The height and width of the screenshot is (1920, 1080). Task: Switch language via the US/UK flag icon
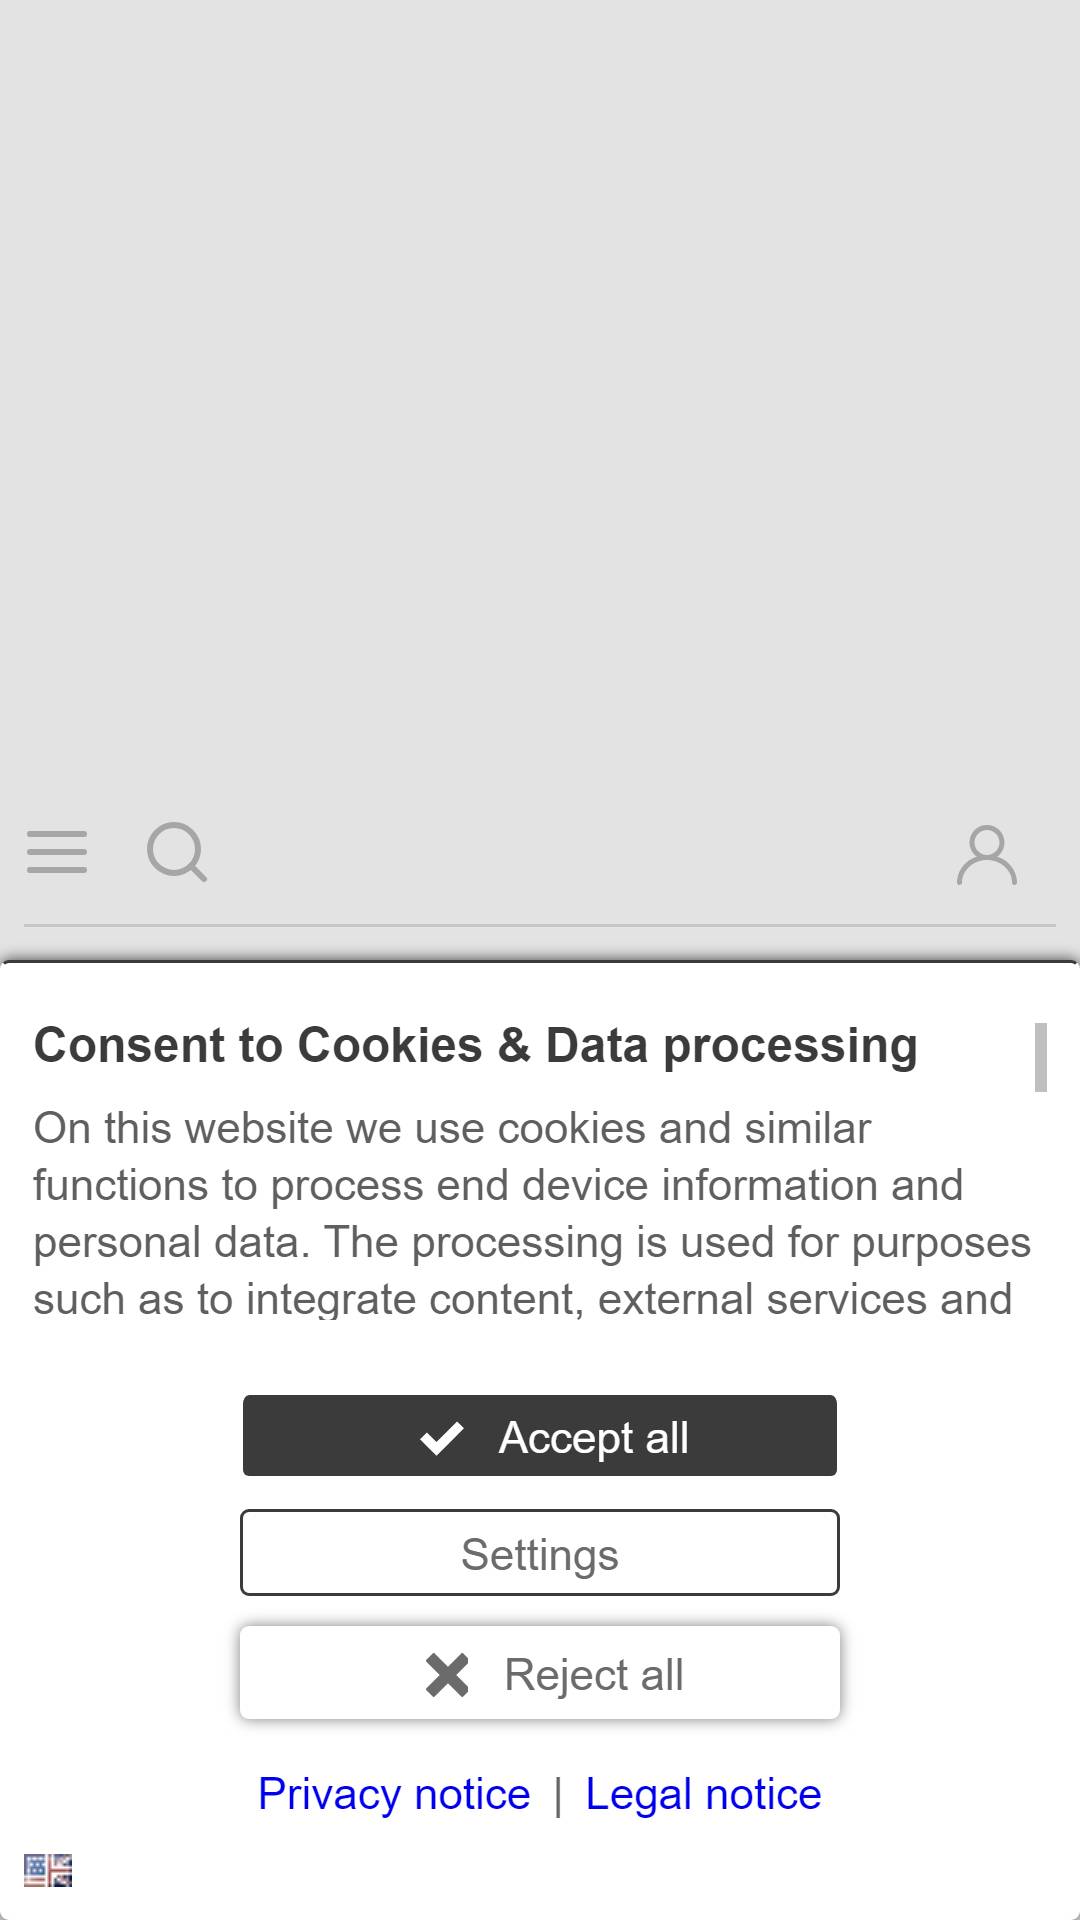[x=48, y=1870]
